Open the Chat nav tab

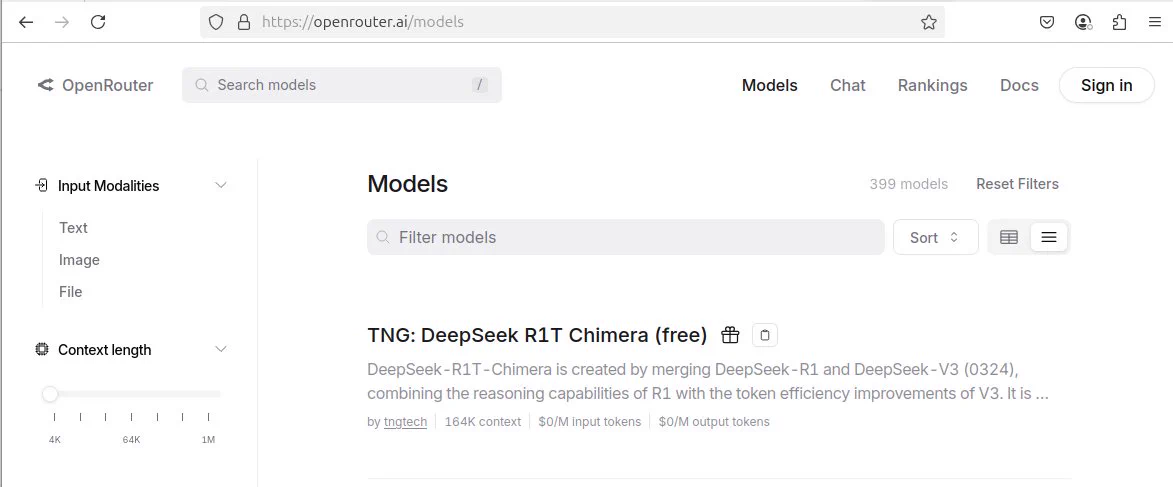(x=848, y=85)
